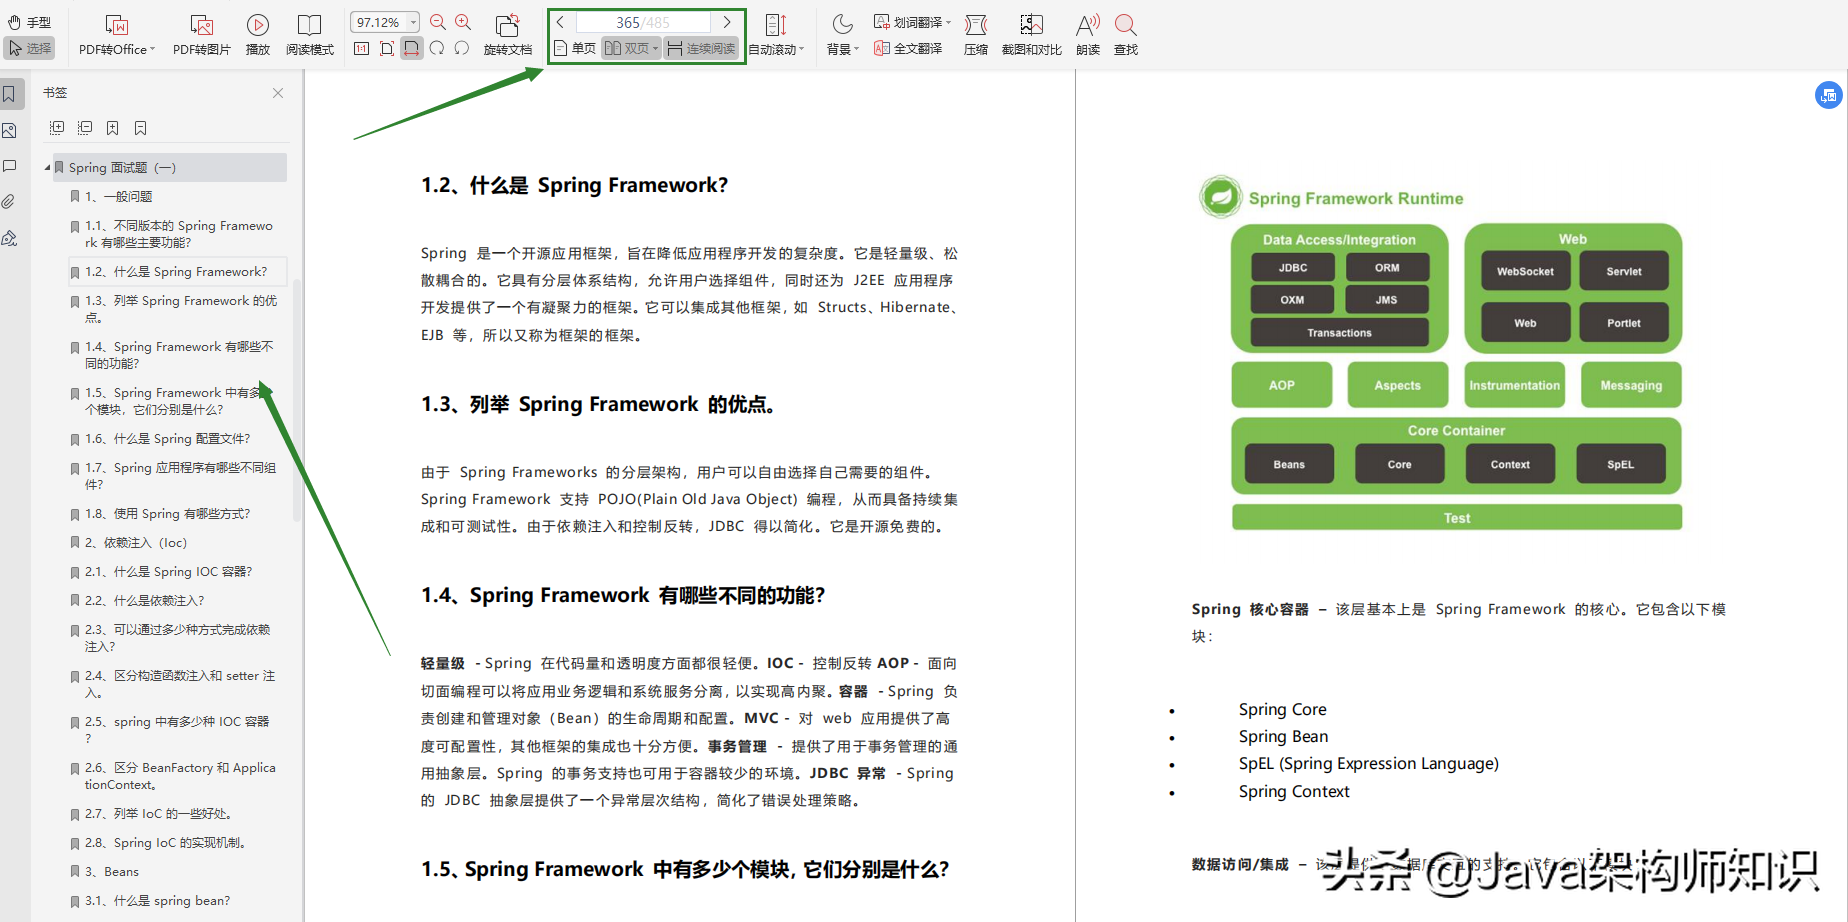This screenshot has width=1848, height=922.
Task: Click the blue floating assistant icon
Action: [x=1828, y=95]
